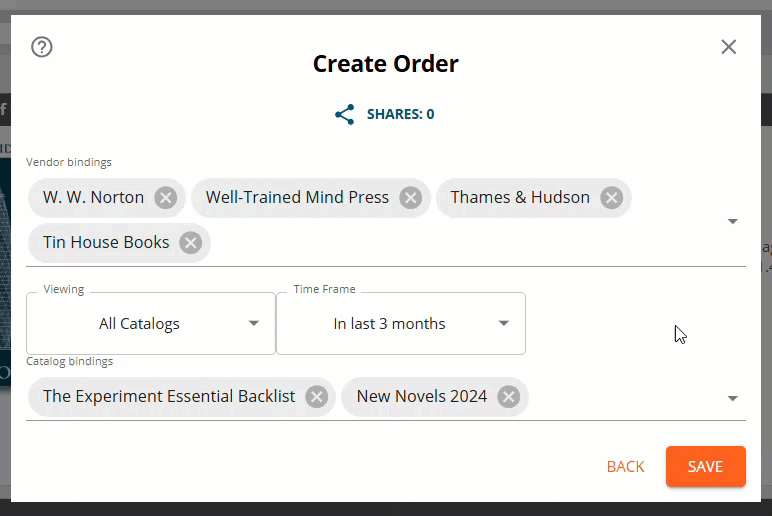The height and width of the screenshot is (516, 772).
Task: Remove the New Novels 2024 chip
Action: coord(508,397)
